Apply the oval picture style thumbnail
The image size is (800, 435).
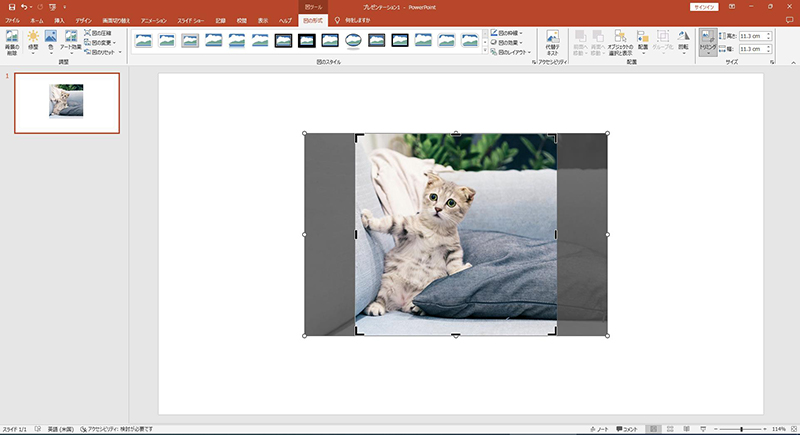click(x=353, y=40)
